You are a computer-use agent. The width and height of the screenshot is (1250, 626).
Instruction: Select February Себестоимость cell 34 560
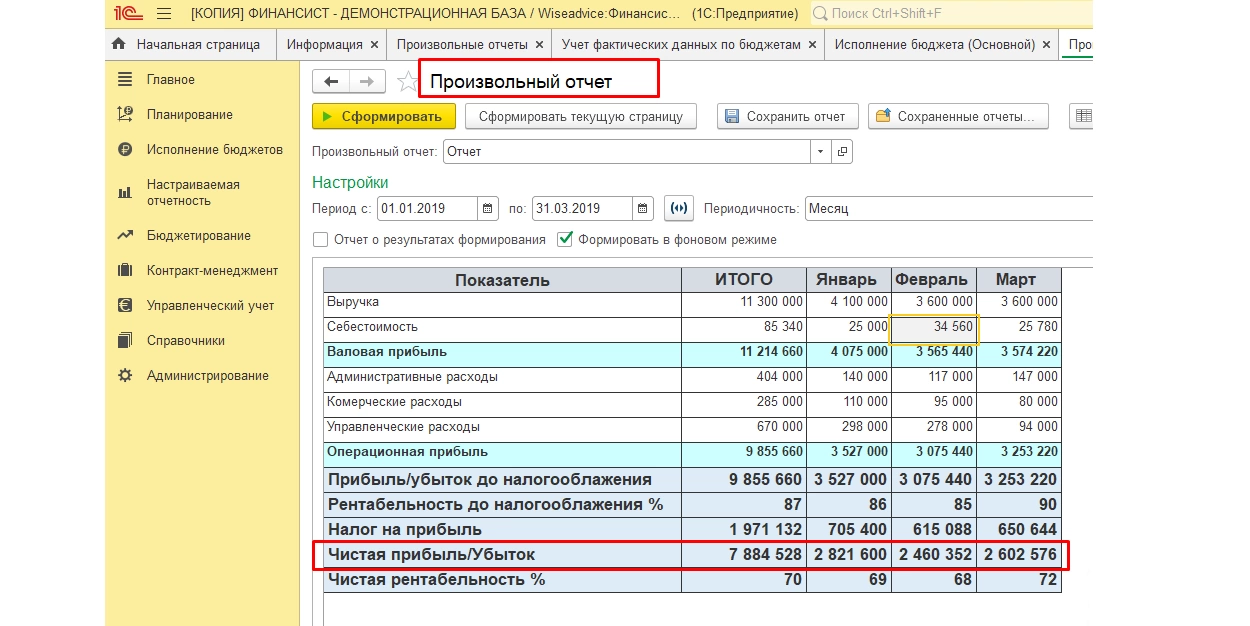tap(934, 328)
